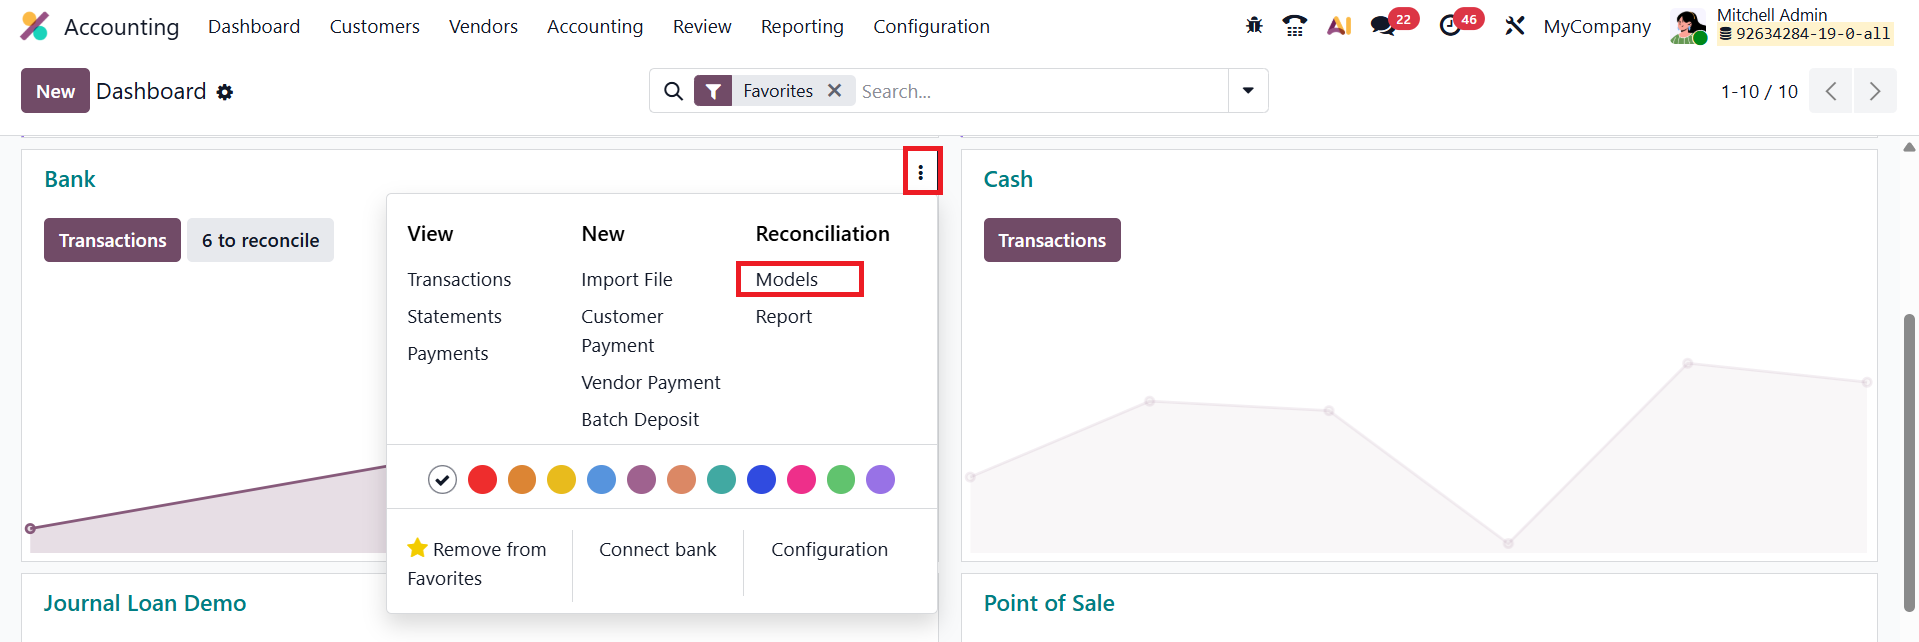The image size is (1919, 642).
Task: Click the bug debug icon
Action: click(x=1254, y=26)
